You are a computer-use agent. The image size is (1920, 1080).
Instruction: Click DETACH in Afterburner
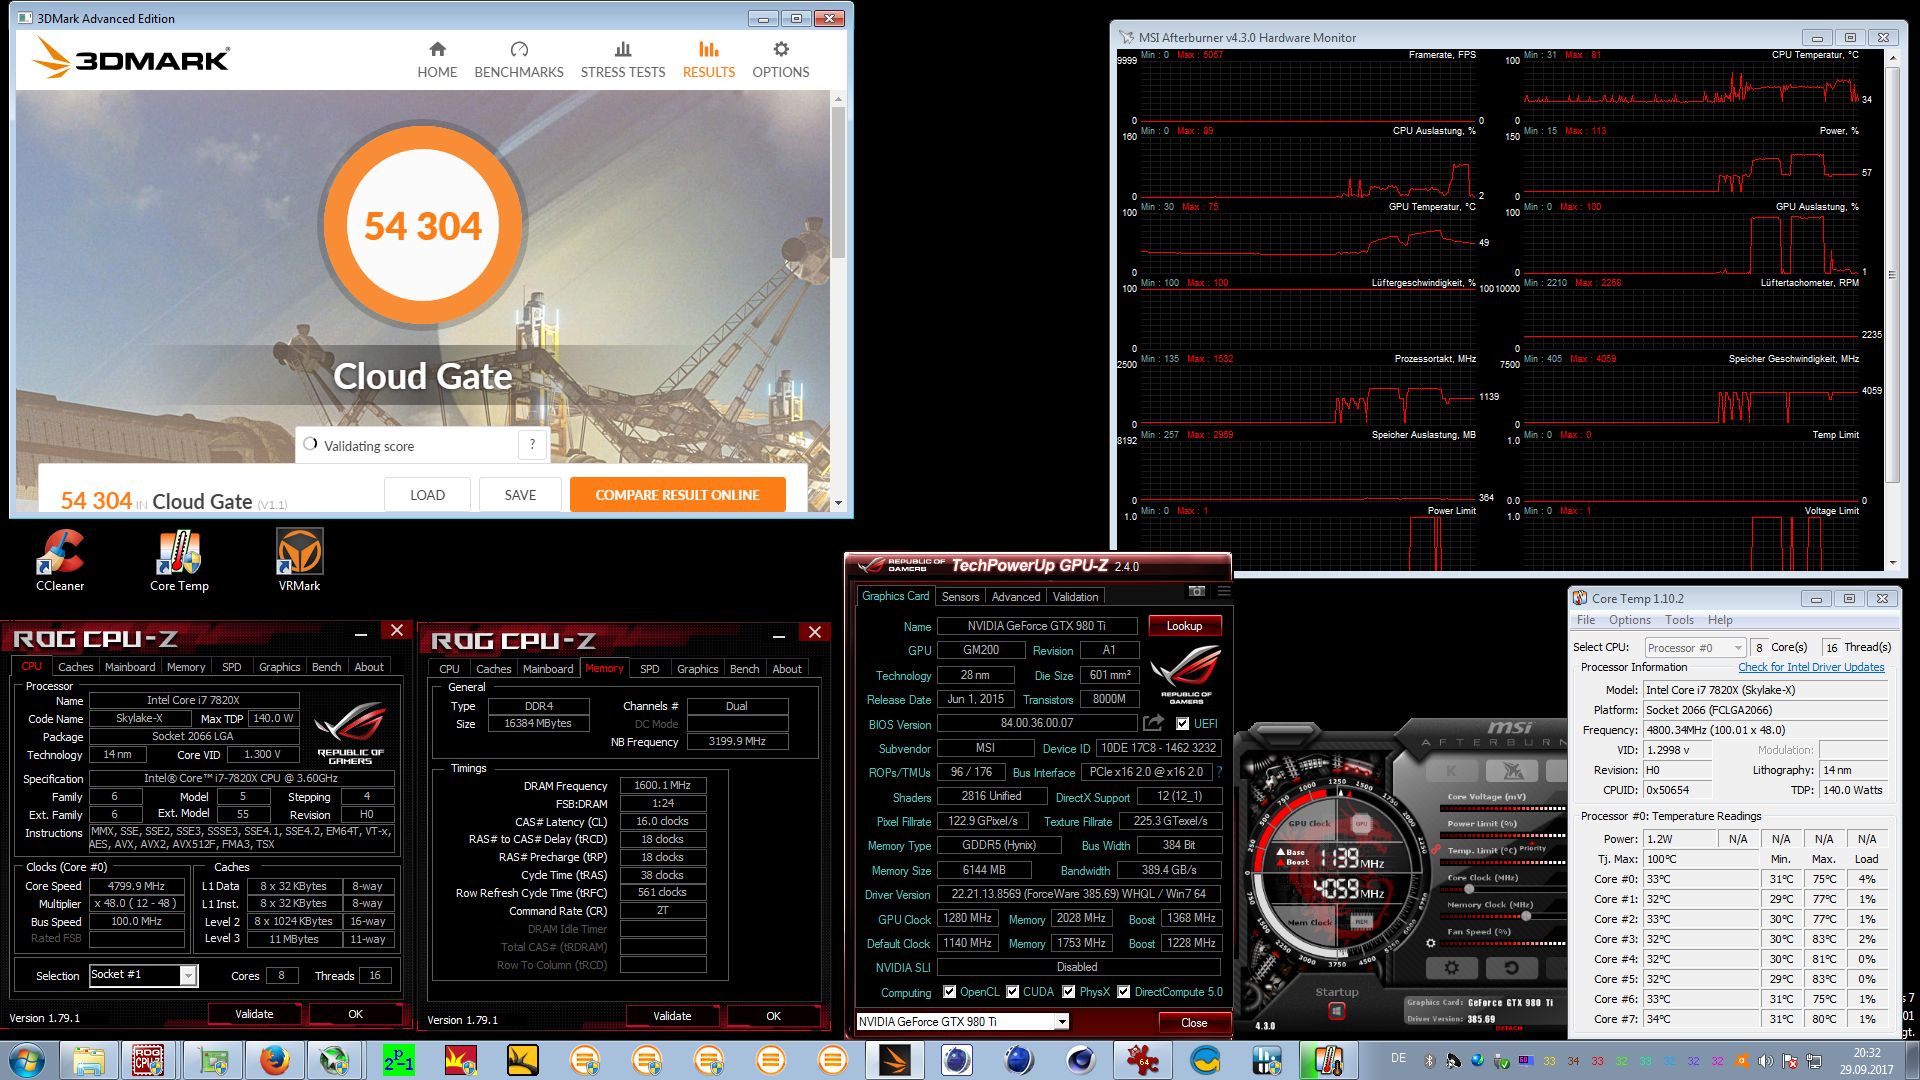(x=1509, y=1028)
